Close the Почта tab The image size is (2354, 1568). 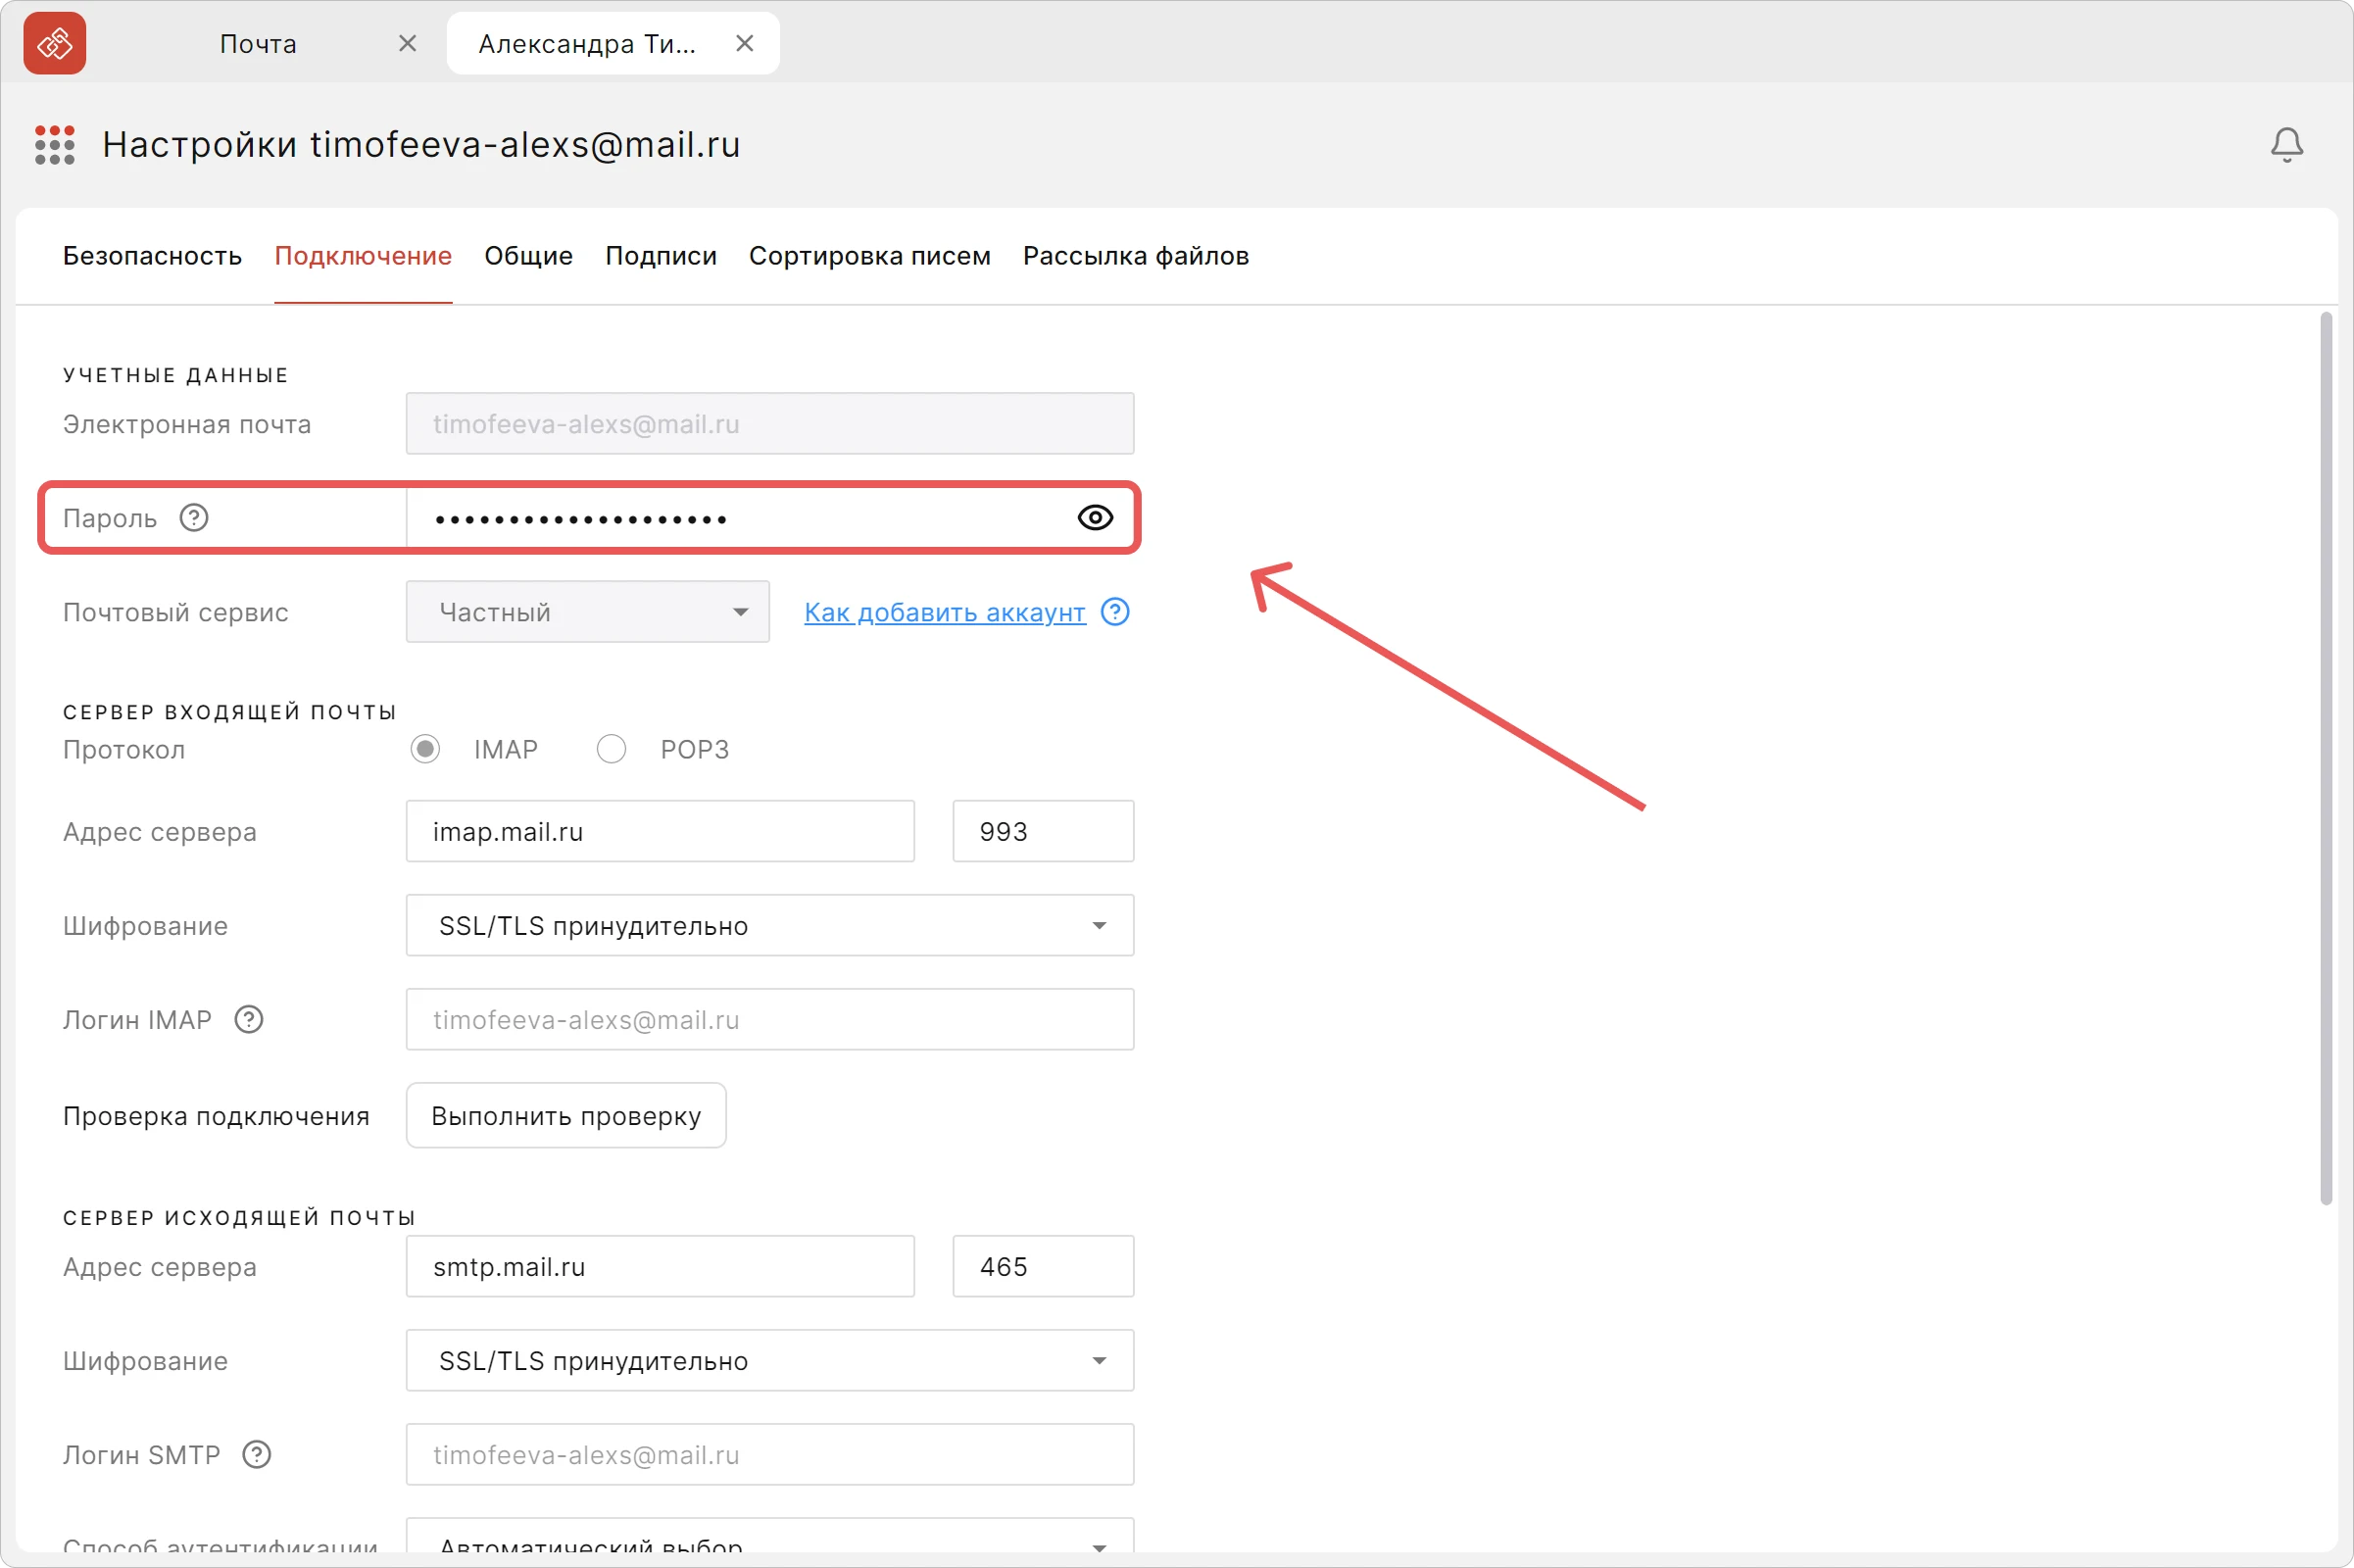click(407, 43)
